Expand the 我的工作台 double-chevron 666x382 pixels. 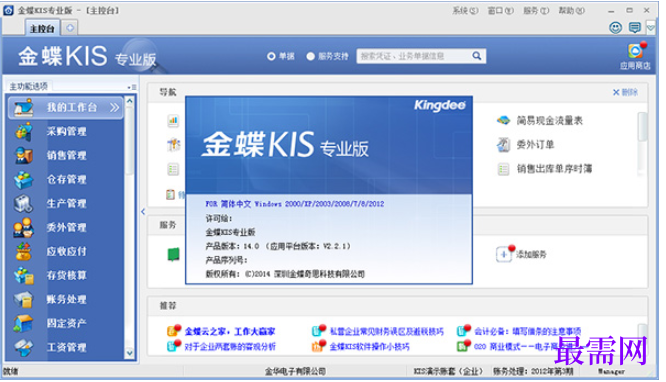pyautogui.click(x=114, y=108)
